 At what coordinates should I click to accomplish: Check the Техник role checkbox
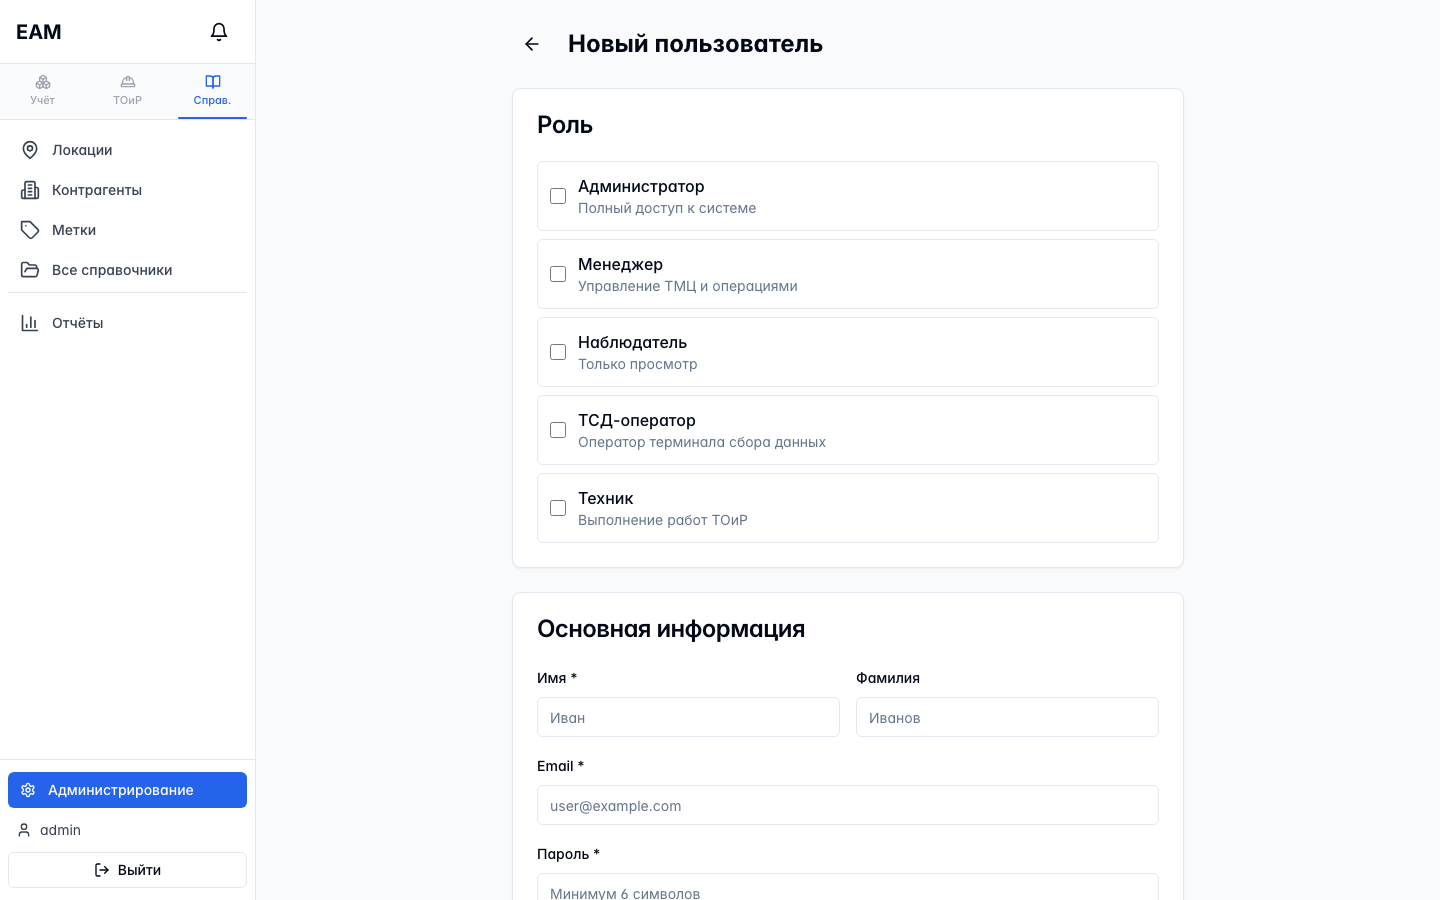pyautogui.click(x=558, y=508)
